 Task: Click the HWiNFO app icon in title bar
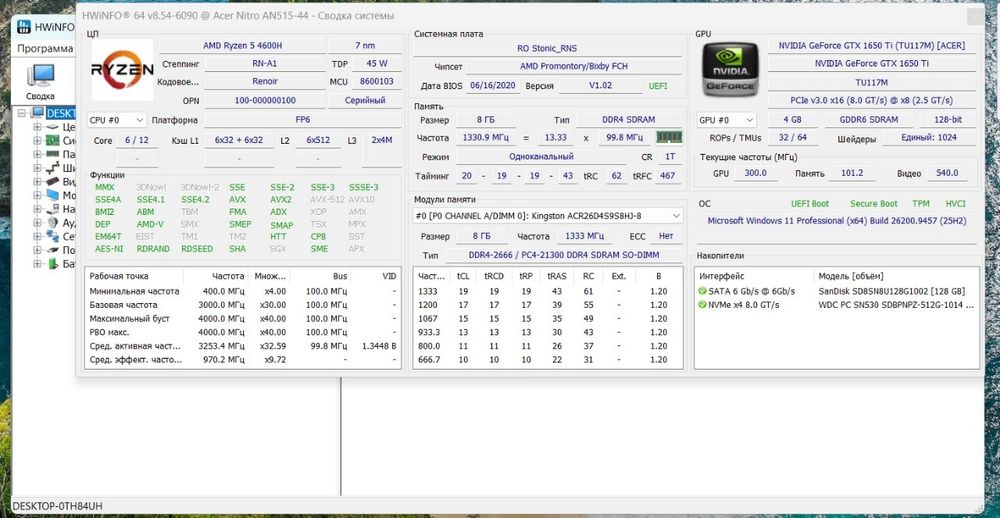point(24,27)
